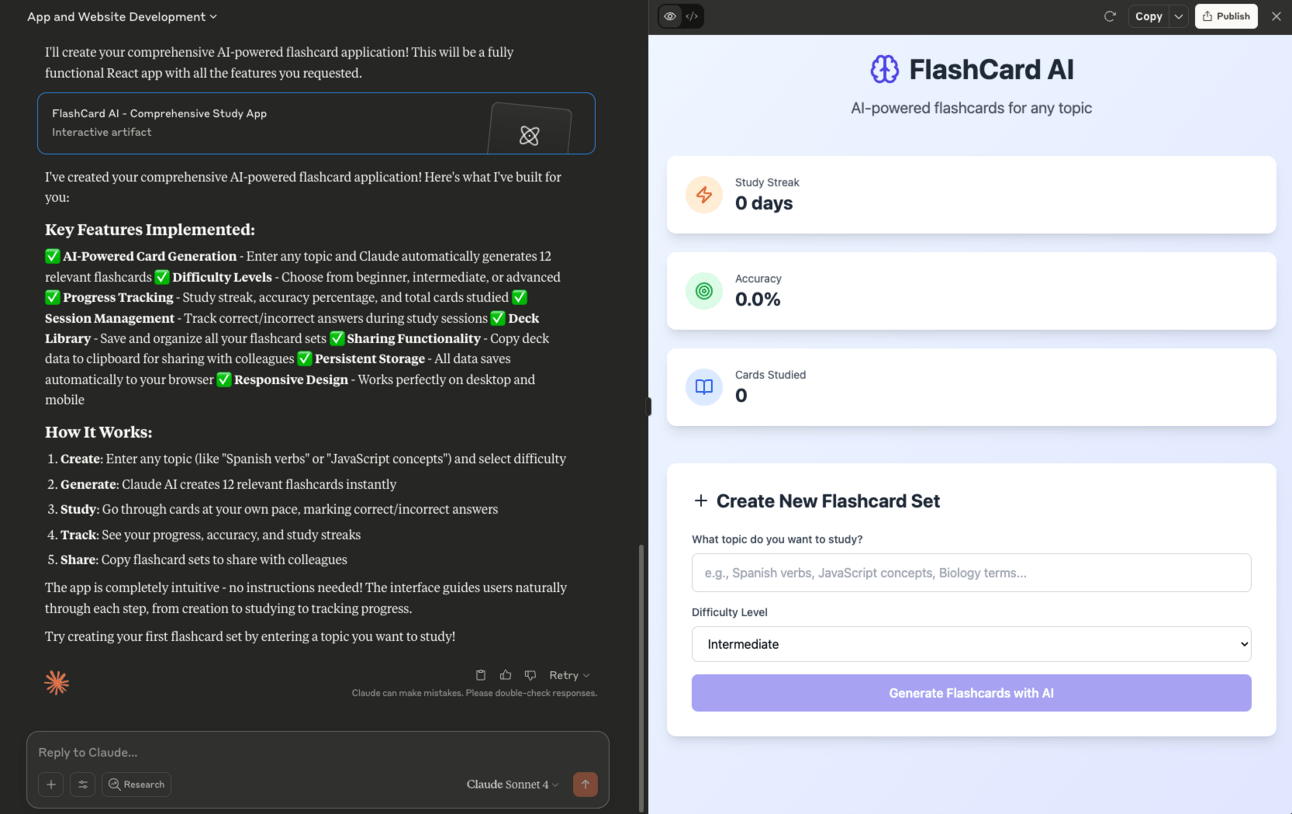Image resolution: width=1292 pixels, height=814 pixels.
Task: Click "AI-powered flashcards for any topic" subtitle
Action: tap(971, 108)
